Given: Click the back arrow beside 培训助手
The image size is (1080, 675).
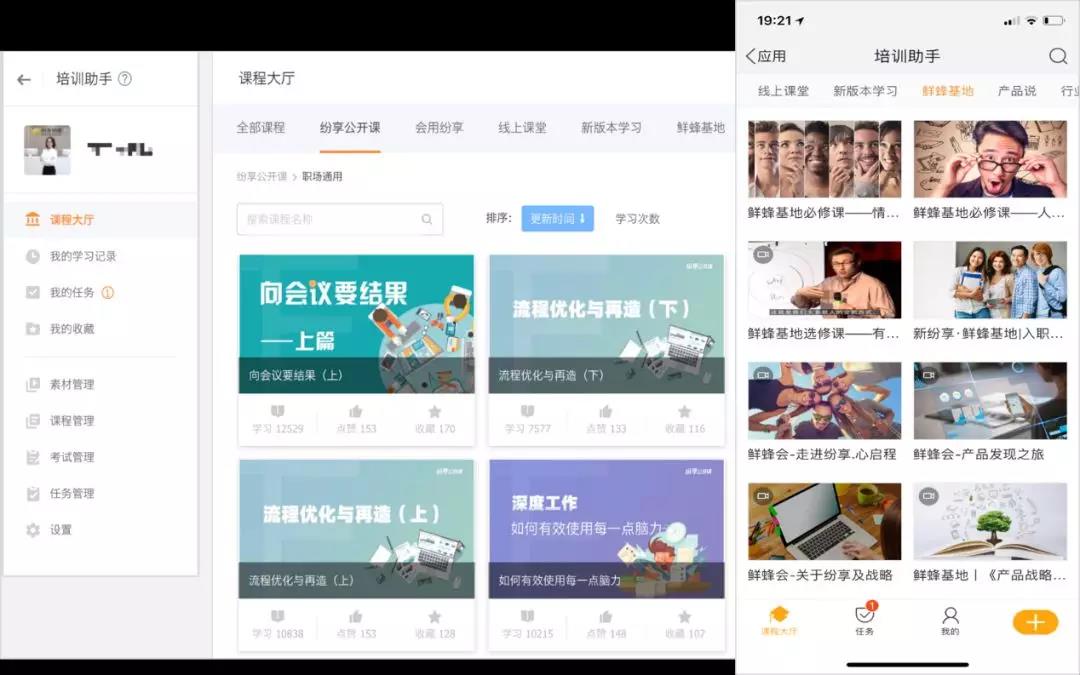Looking at the screenshot, I should pos(24,80).
